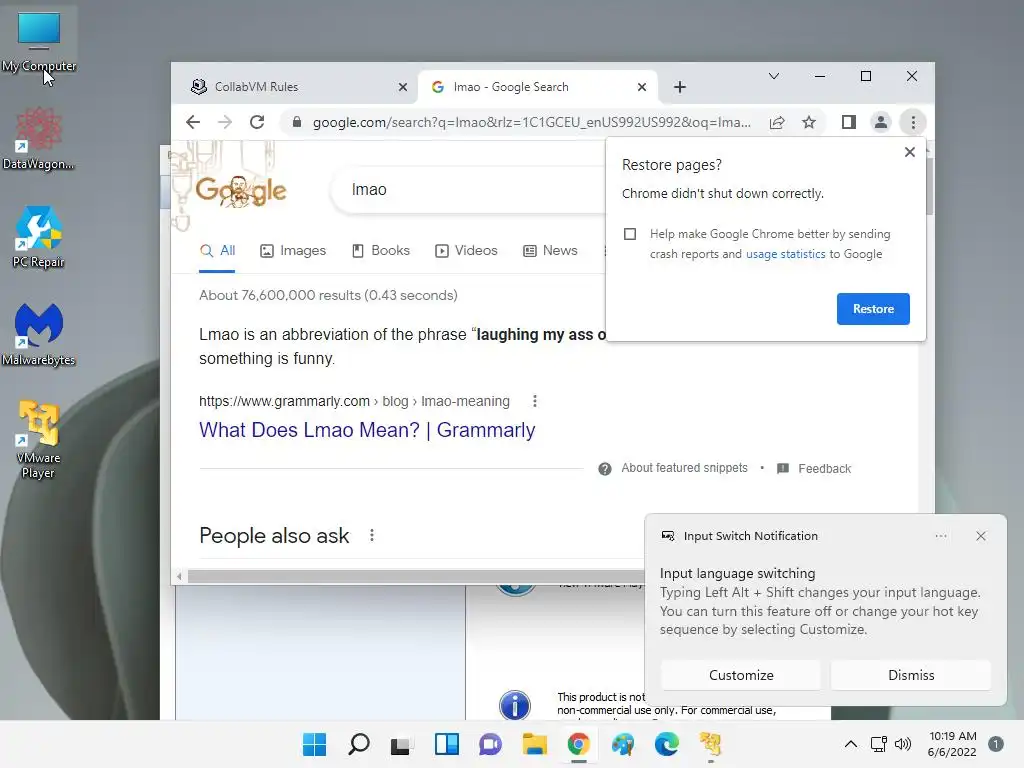Go back using Chrome's back arrow
The width and height of the screenshot is (1024, 768).
193,122
